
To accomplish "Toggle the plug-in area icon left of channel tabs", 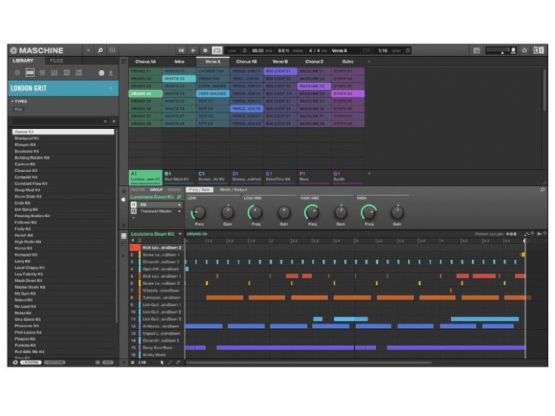I will pyautogui.click(x=124, y=200).
